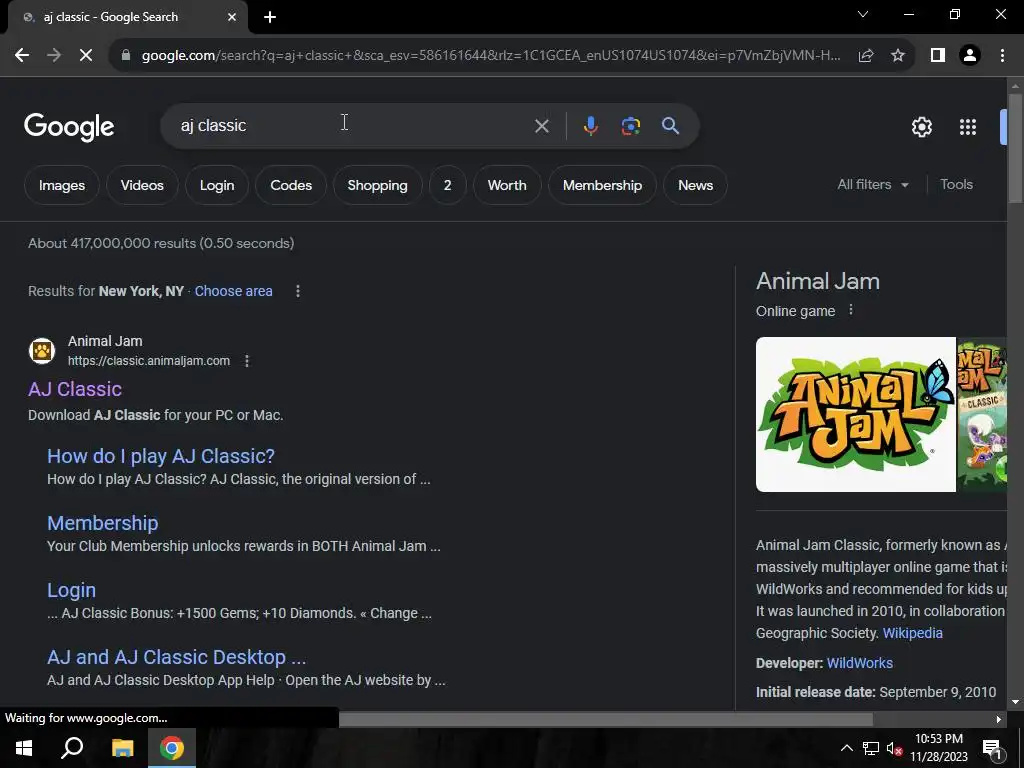Open the taskbar clock and date
Image resolution: width=1024 pixels, height=768 pixels.
938,748
